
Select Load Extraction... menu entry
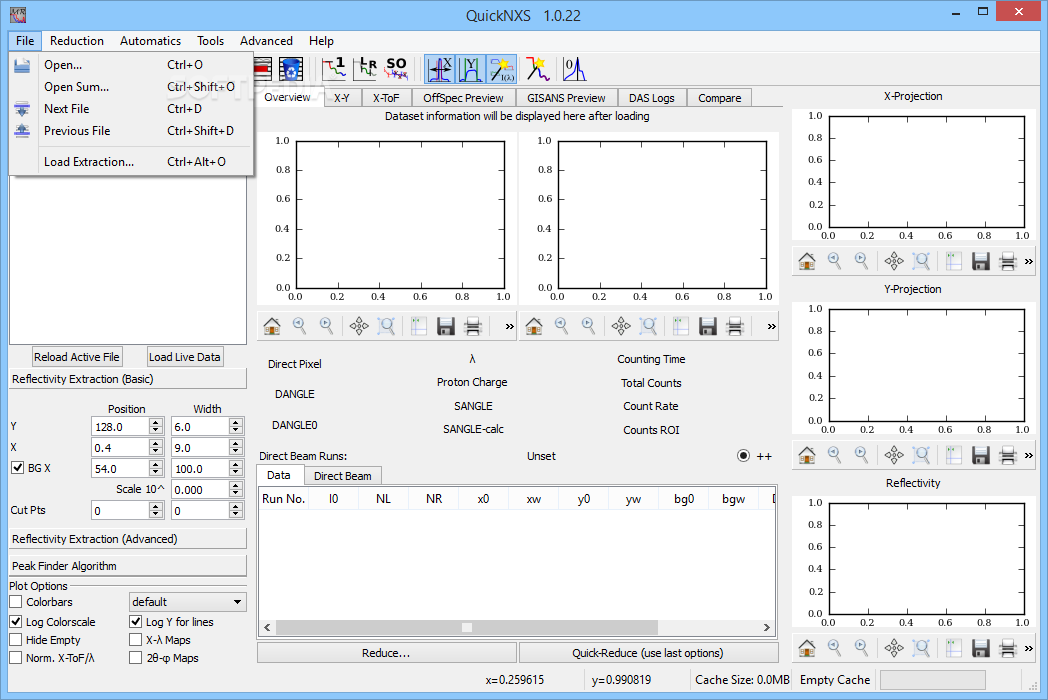(132, 162)
